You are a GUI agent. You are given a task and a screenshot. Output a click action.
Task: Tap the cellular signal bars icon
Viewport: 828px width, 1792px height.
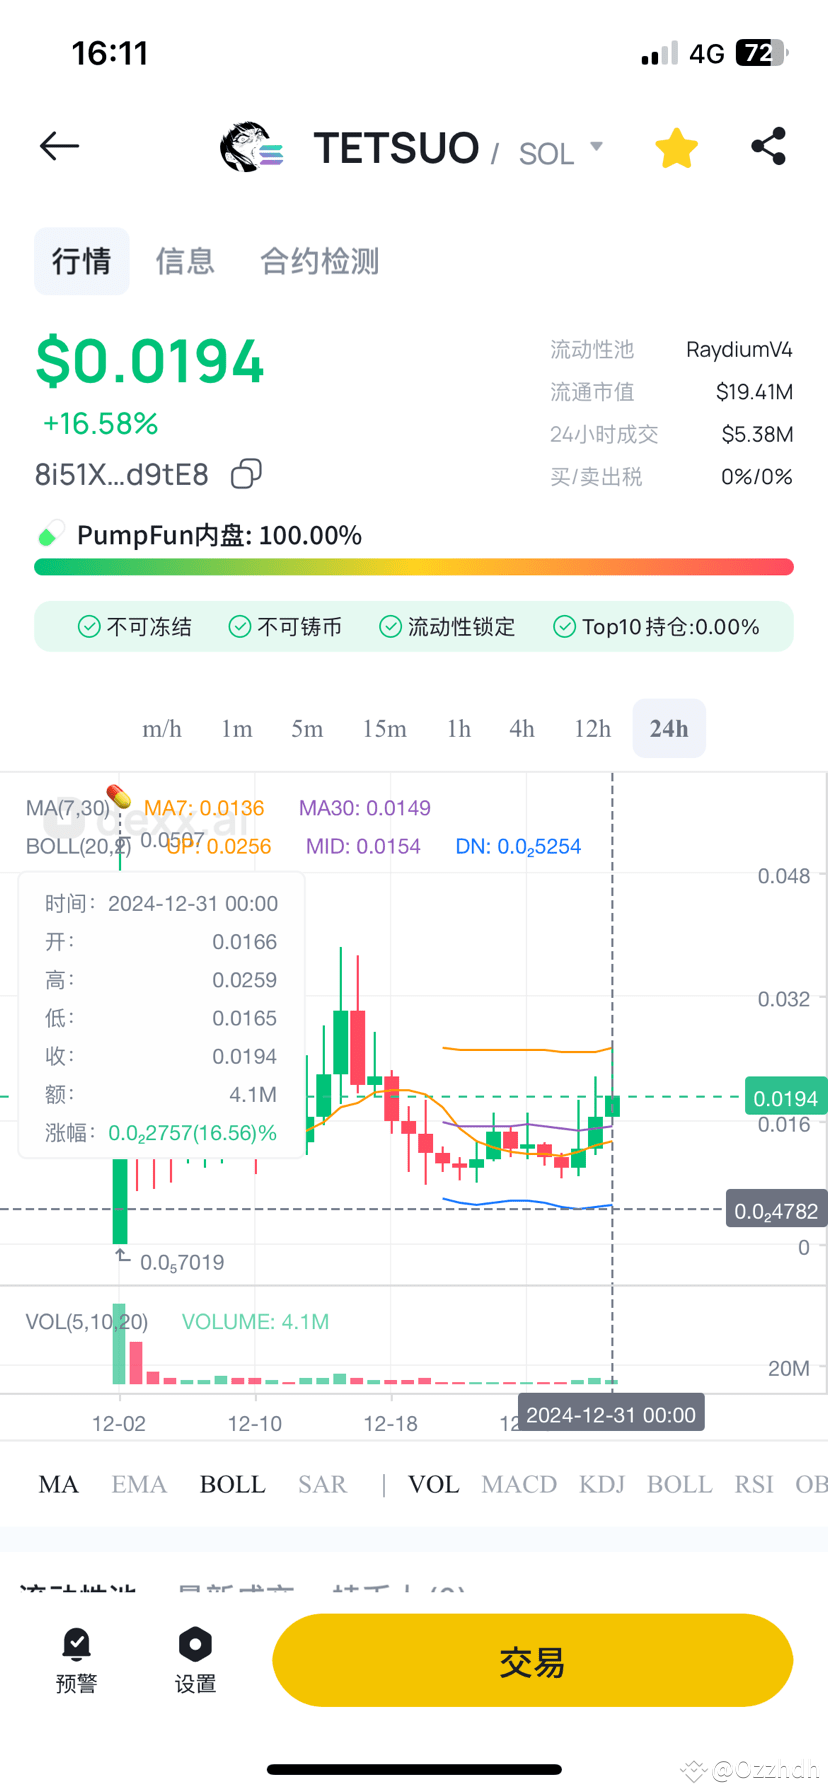pos(659,53)
